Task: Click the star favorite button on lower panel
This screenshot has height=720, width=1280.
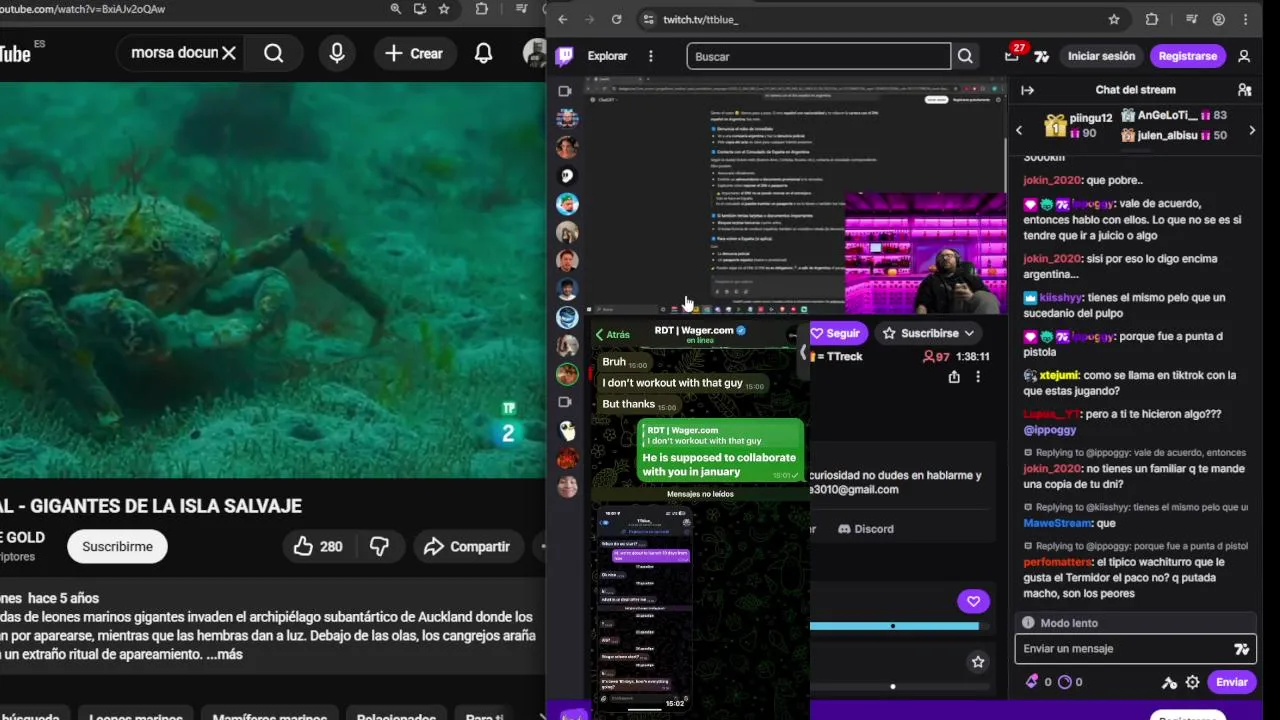Action: (x=978, y=662)
